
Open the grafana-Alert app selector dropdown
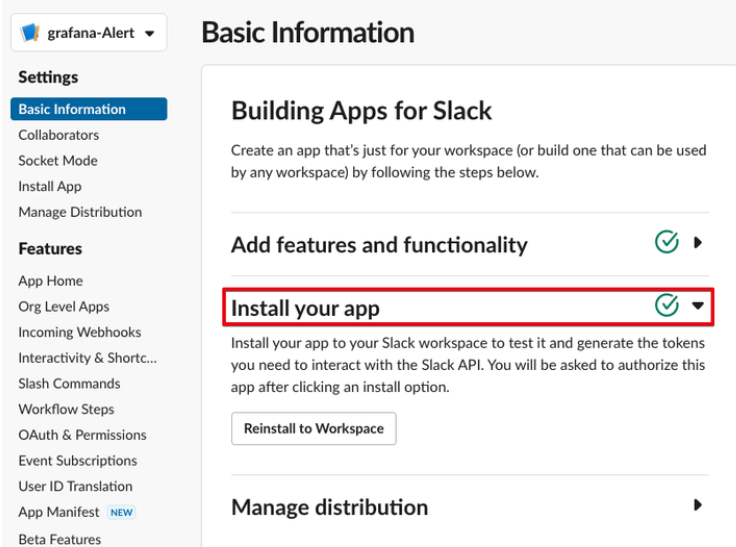[89, 32]
